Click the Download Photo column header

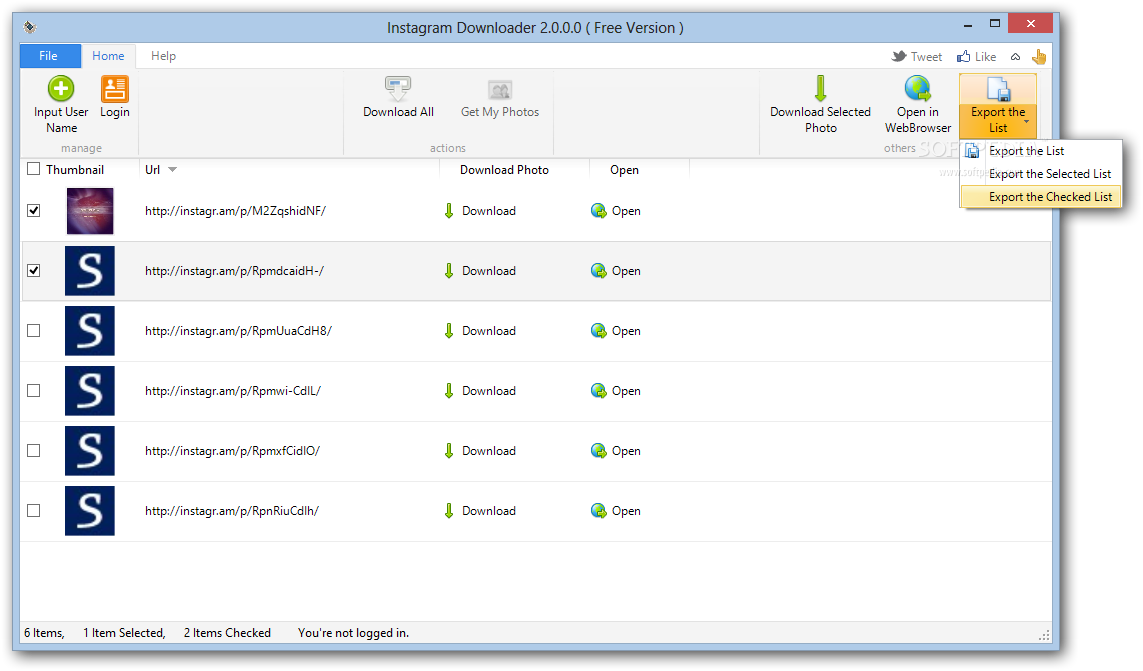pyautogui.click(x=504, y=169)
